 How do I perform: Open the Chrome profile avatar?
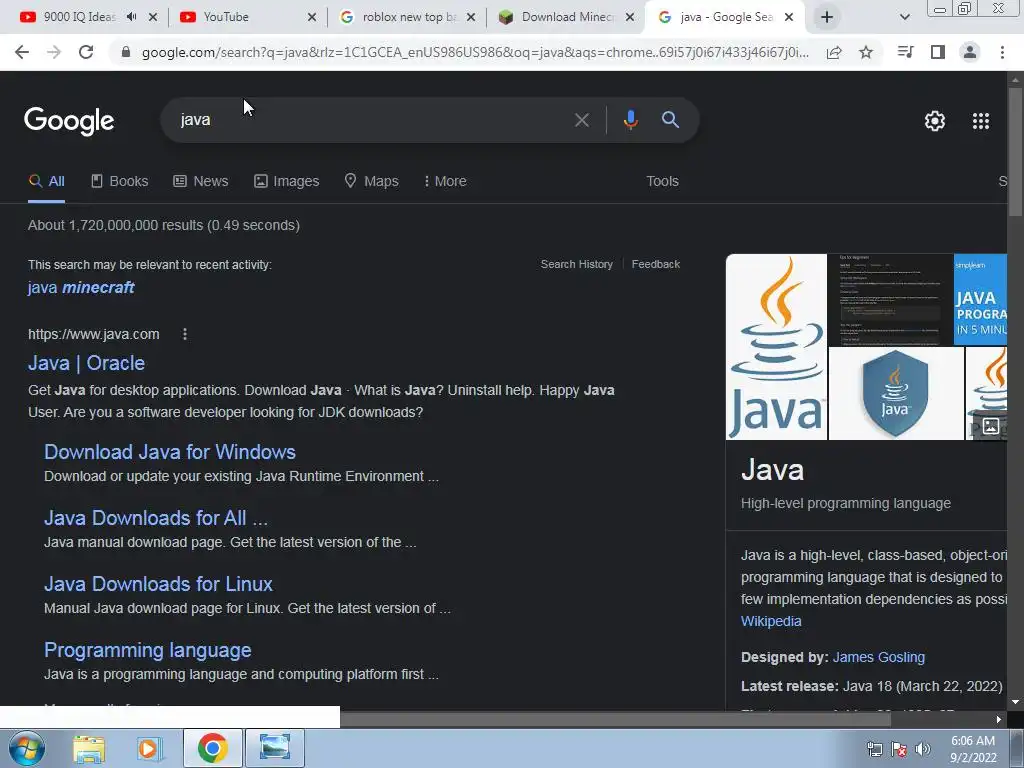[970, 52]
